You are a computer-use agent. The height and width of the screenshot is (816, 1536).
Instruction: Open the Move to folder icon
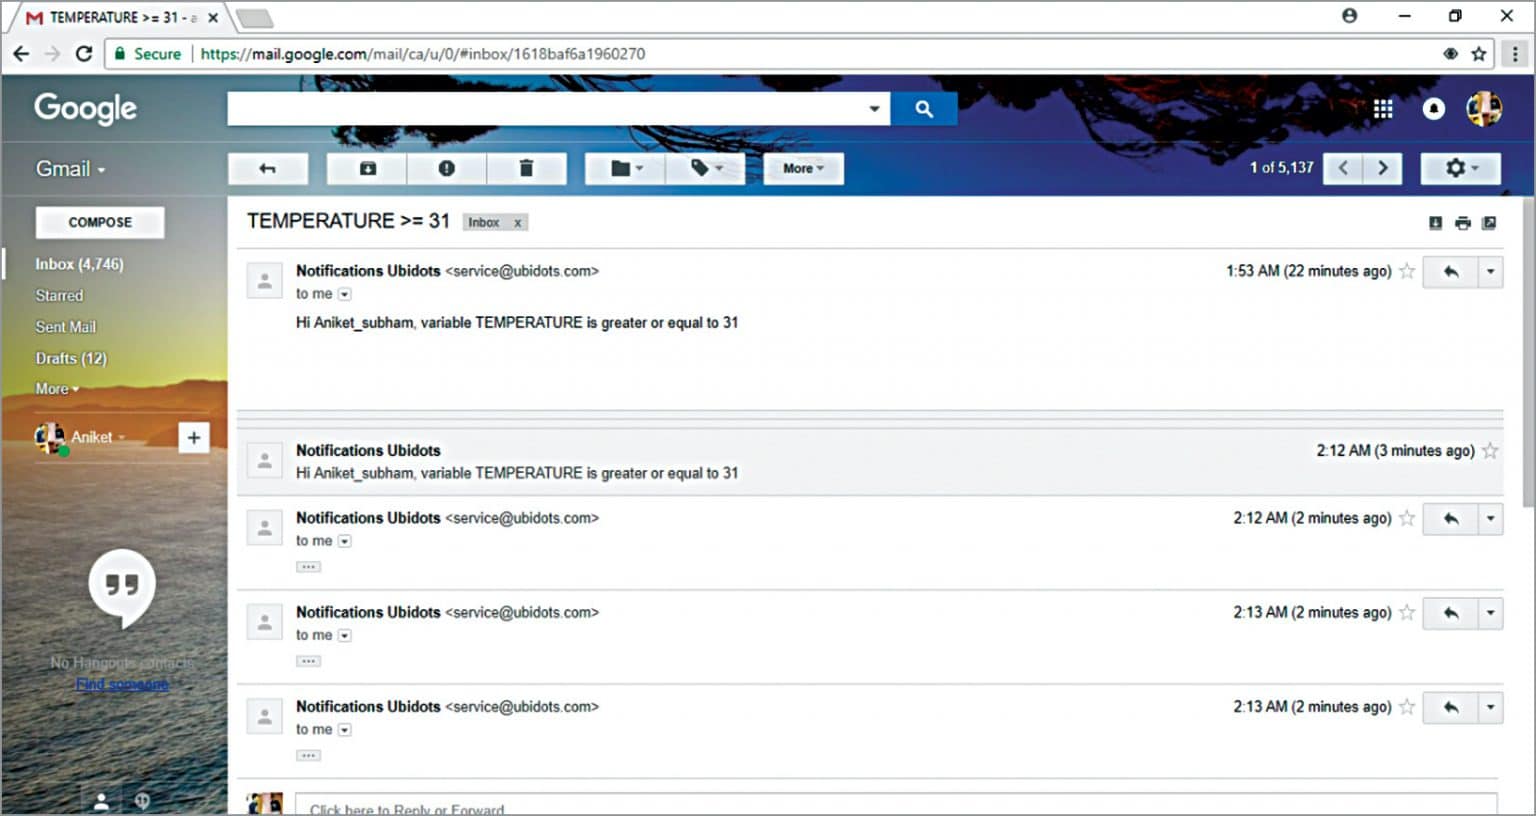click(x=623, y=168)
